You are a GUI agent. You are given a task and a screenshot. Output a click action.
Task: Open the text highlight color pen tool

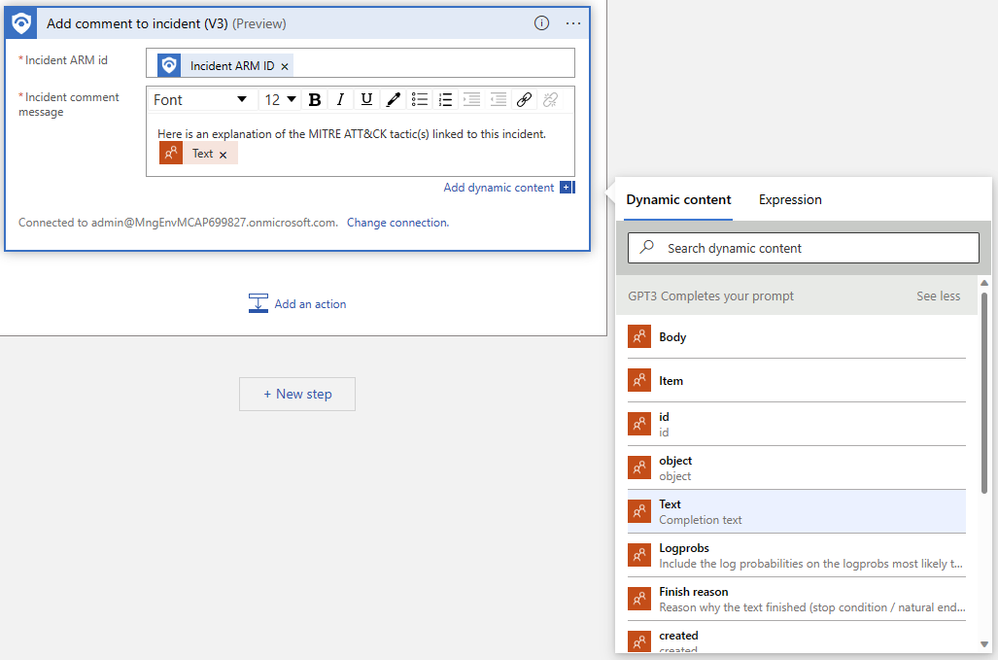pos(393,100)
